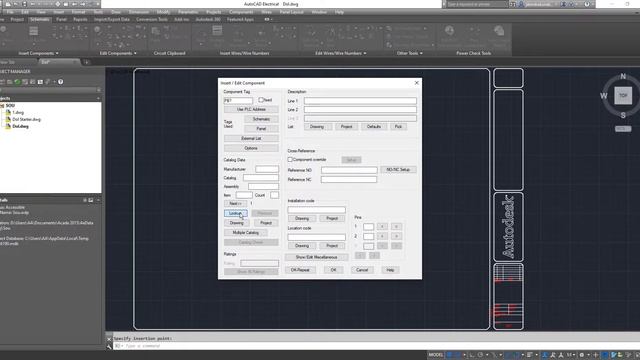
Task: Open the Wires menu in menu bar
Action: click(x=267, y=12)
